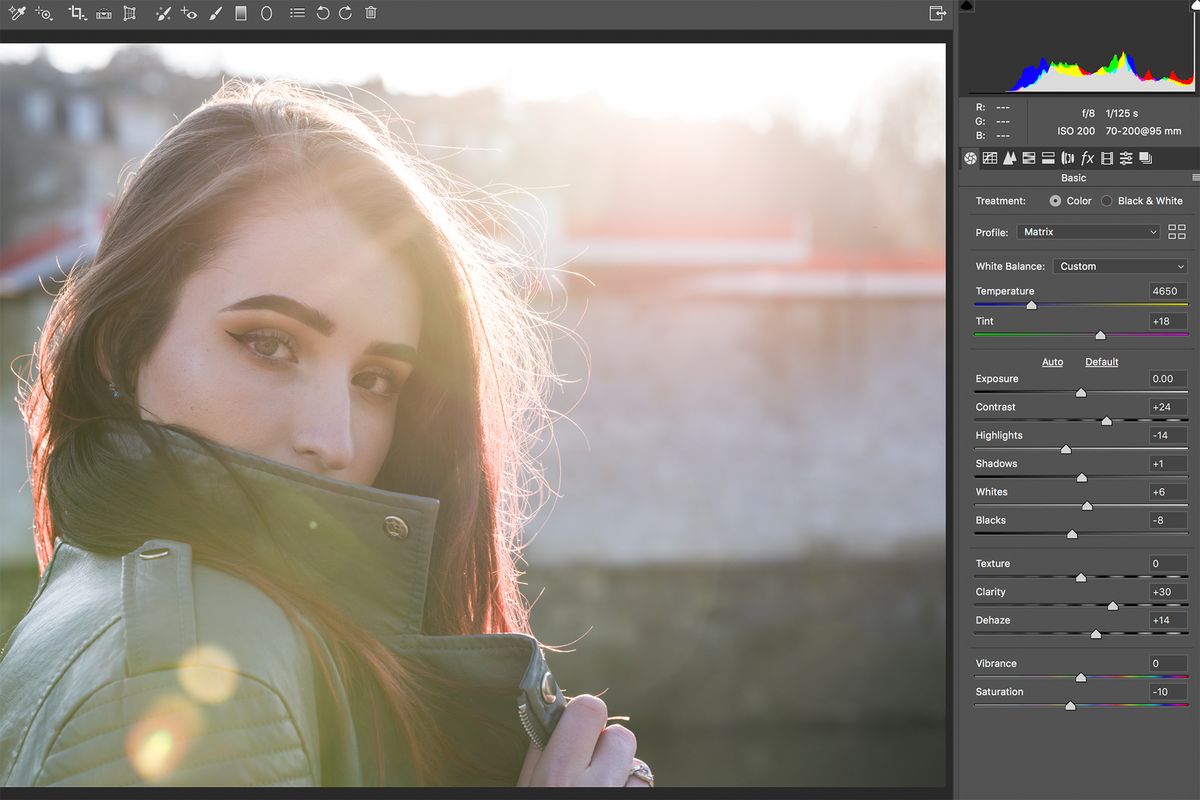Screen dimensions: 1200x800
Task: Open the Lens Corrections panel
Action: coord(1066,158)
